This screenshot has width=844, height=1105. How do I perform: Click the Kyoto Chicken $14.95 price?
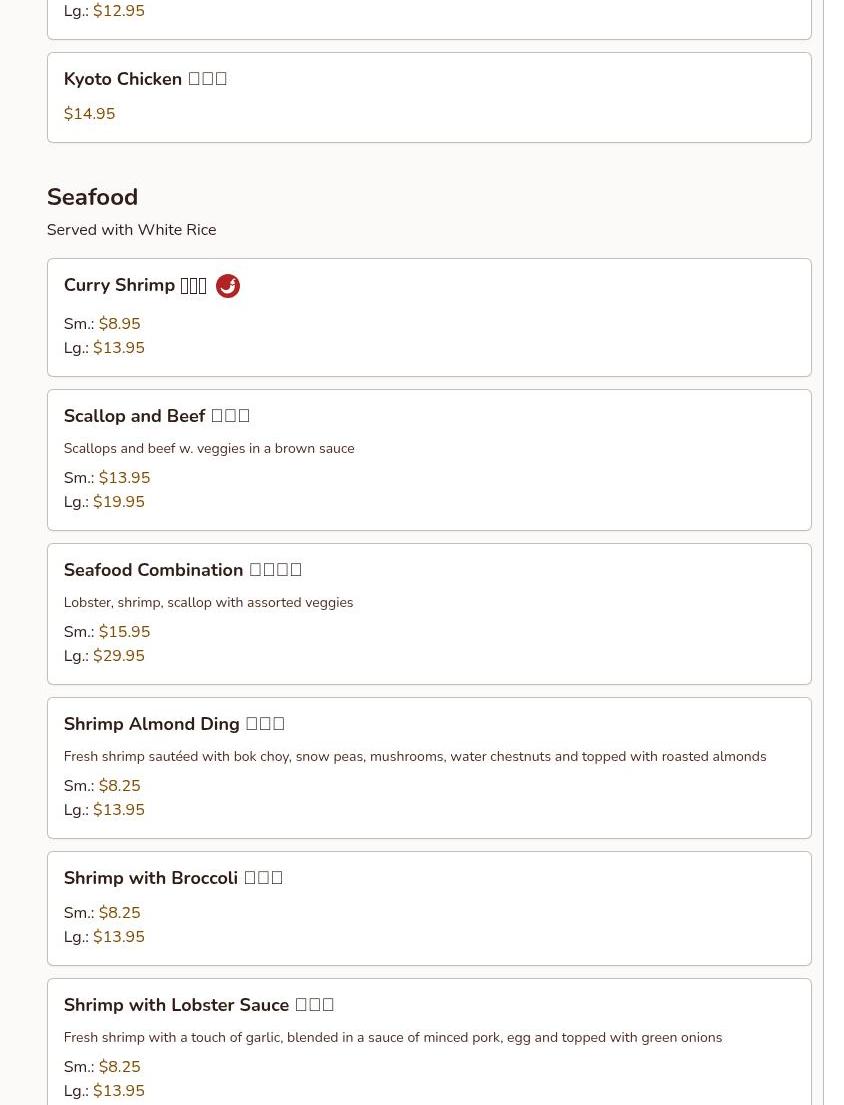click(x=89, y=114)
